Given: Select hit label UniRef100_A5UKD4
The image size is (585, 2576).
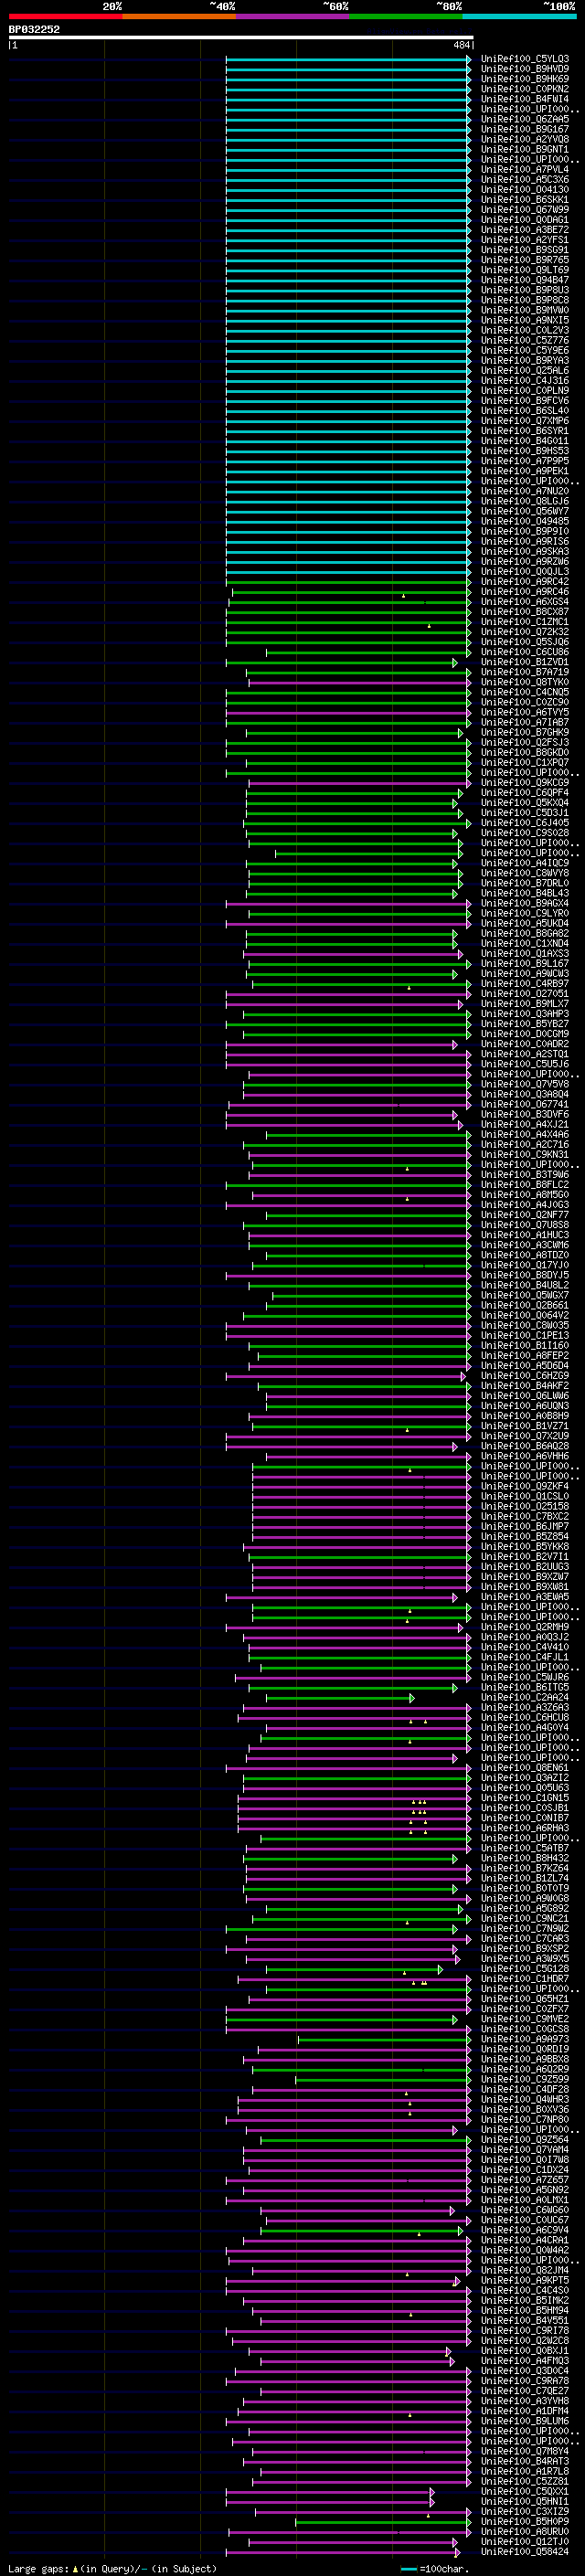Looking at the screenshot, I should pyautogui.click(x=525, y=923).
